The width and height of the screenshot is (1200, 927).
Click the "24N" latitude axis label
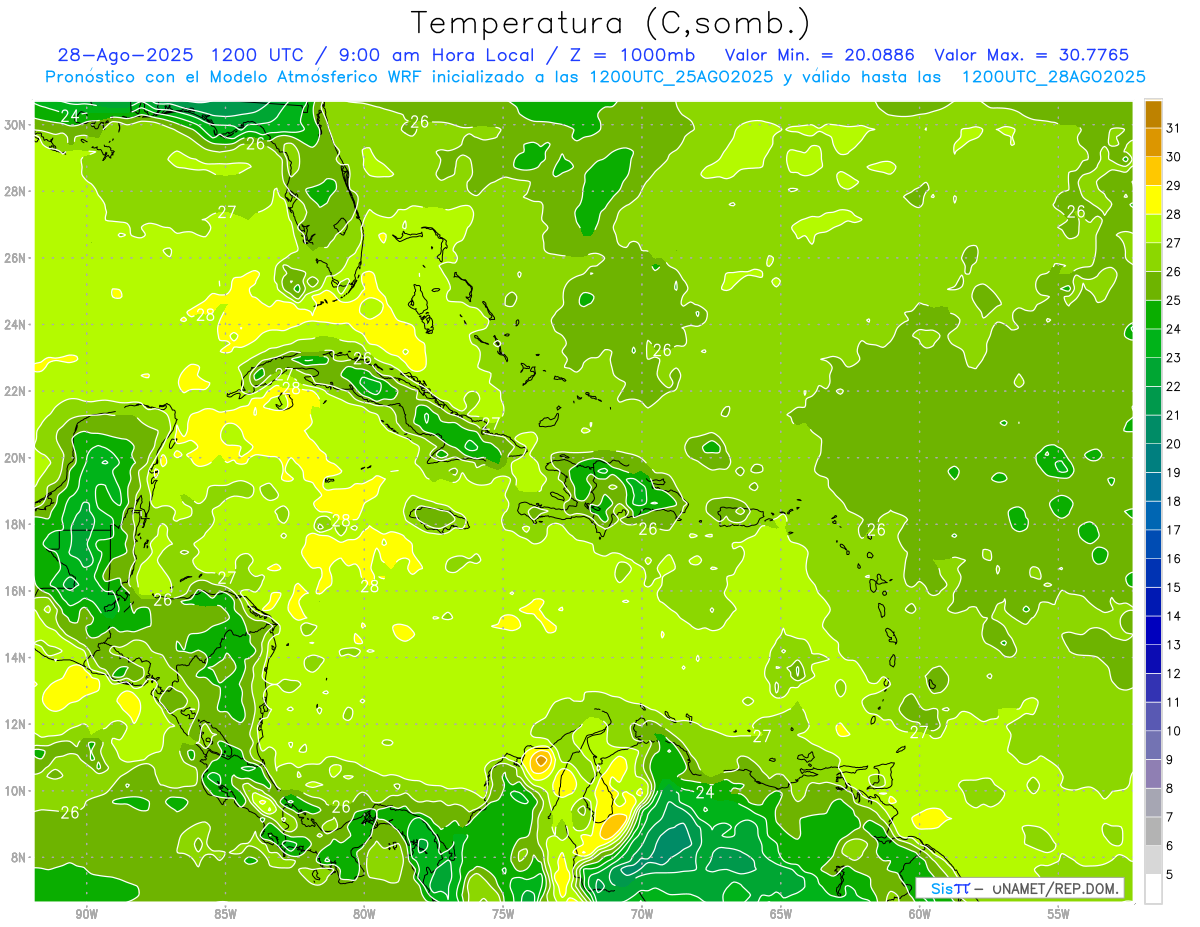(17, 325)
